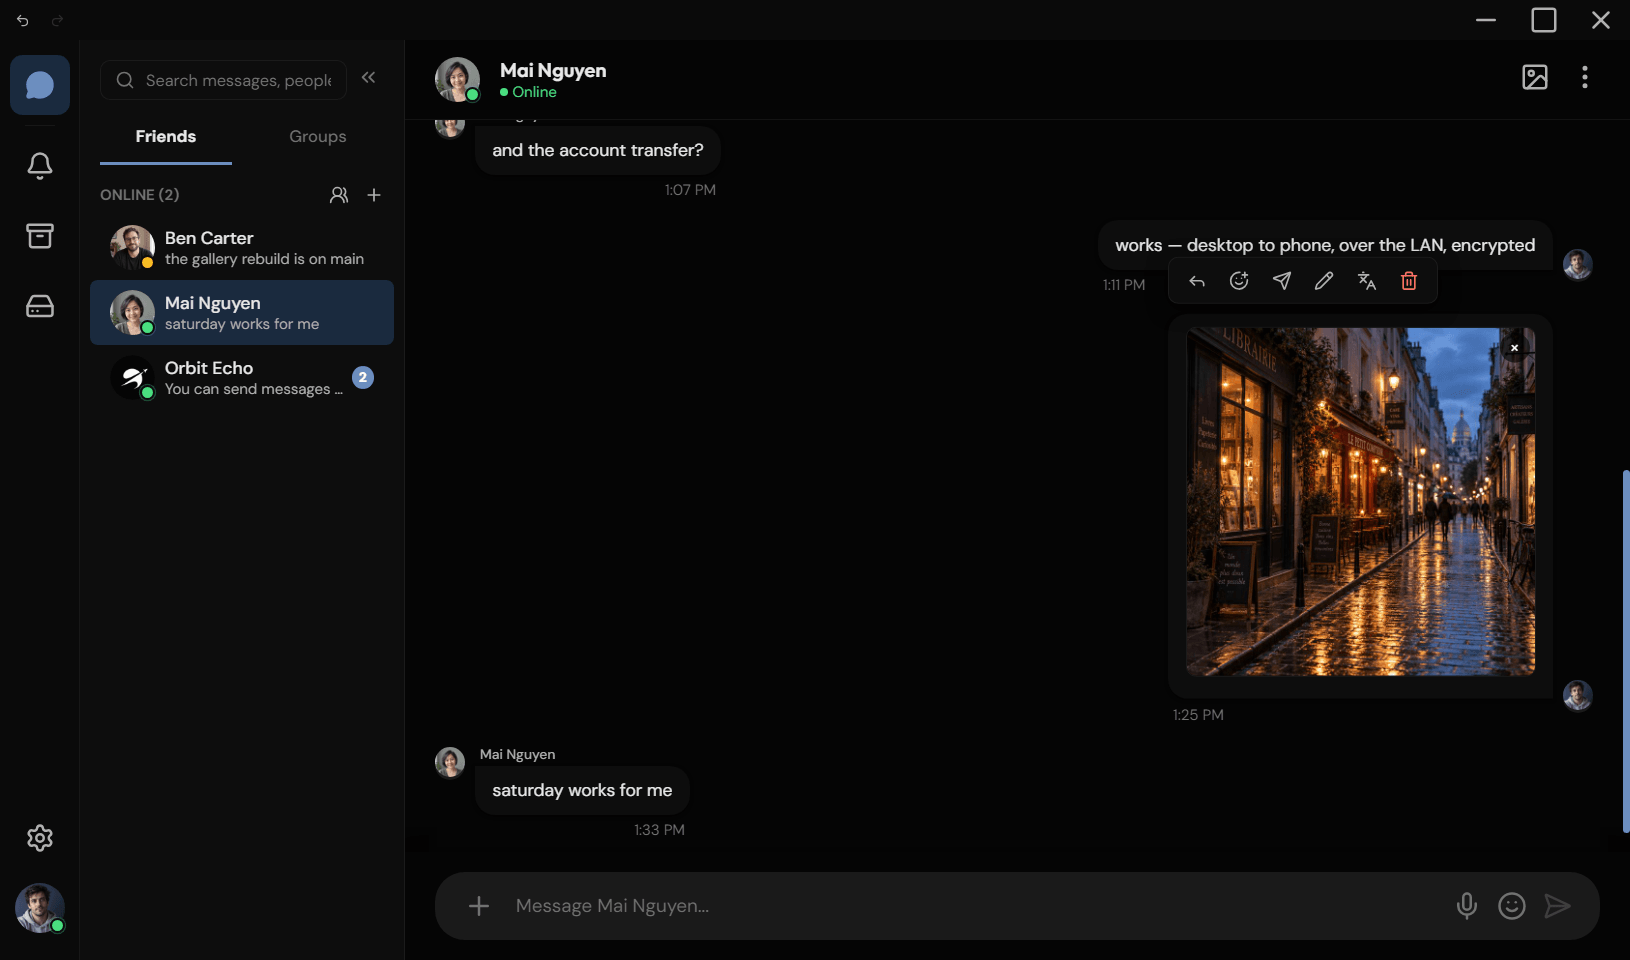Viewport: 1630px width, 960px height.
Task: Click the search messages field
Action: coord(223,80)
